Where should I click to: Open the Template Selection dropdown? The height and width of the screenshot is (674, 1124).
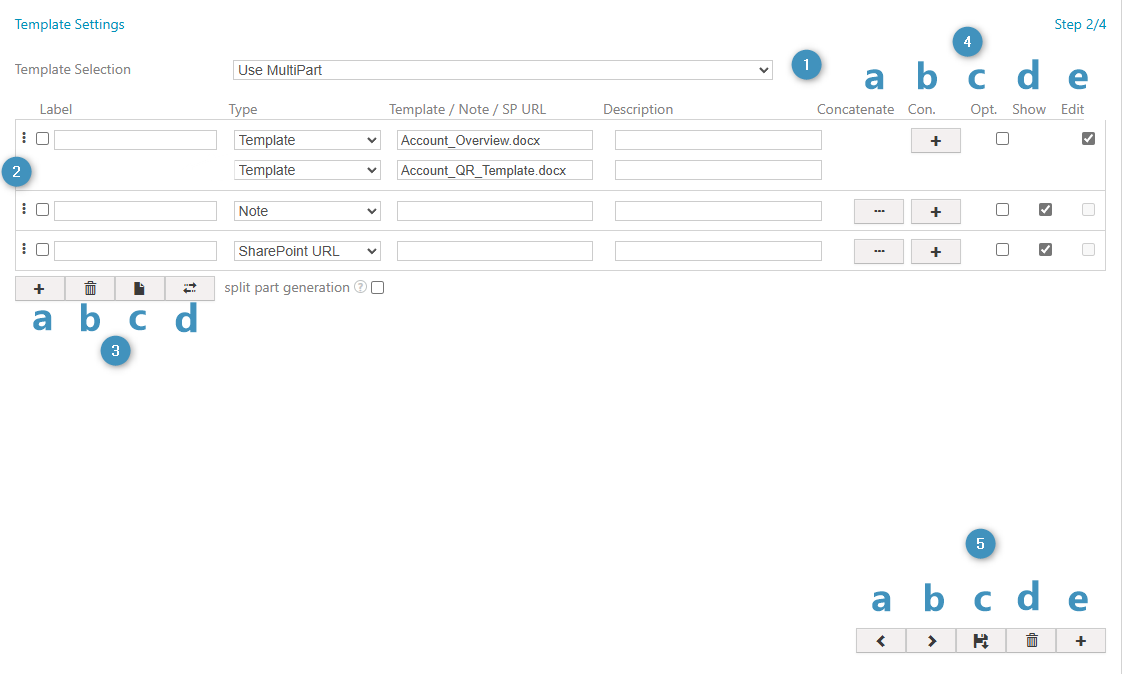pos(503,70)
